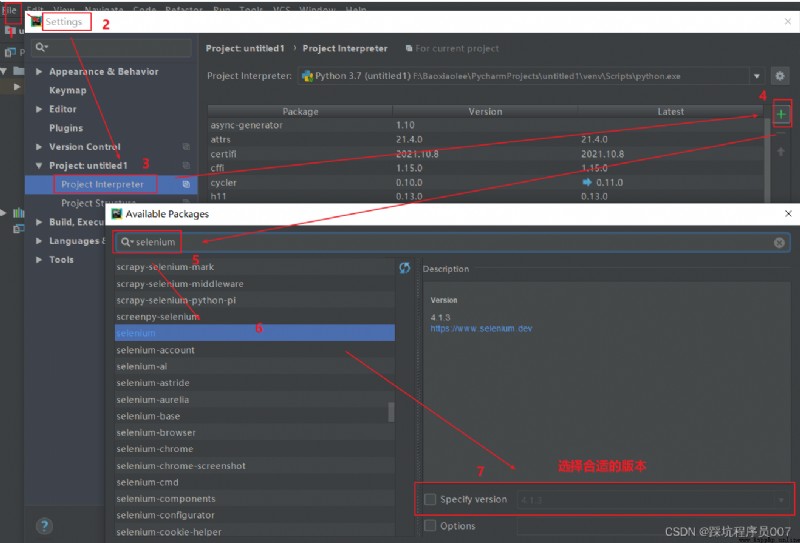Sort by the Package column header
This screenshot has width=800, height=543.
(300, 111)
